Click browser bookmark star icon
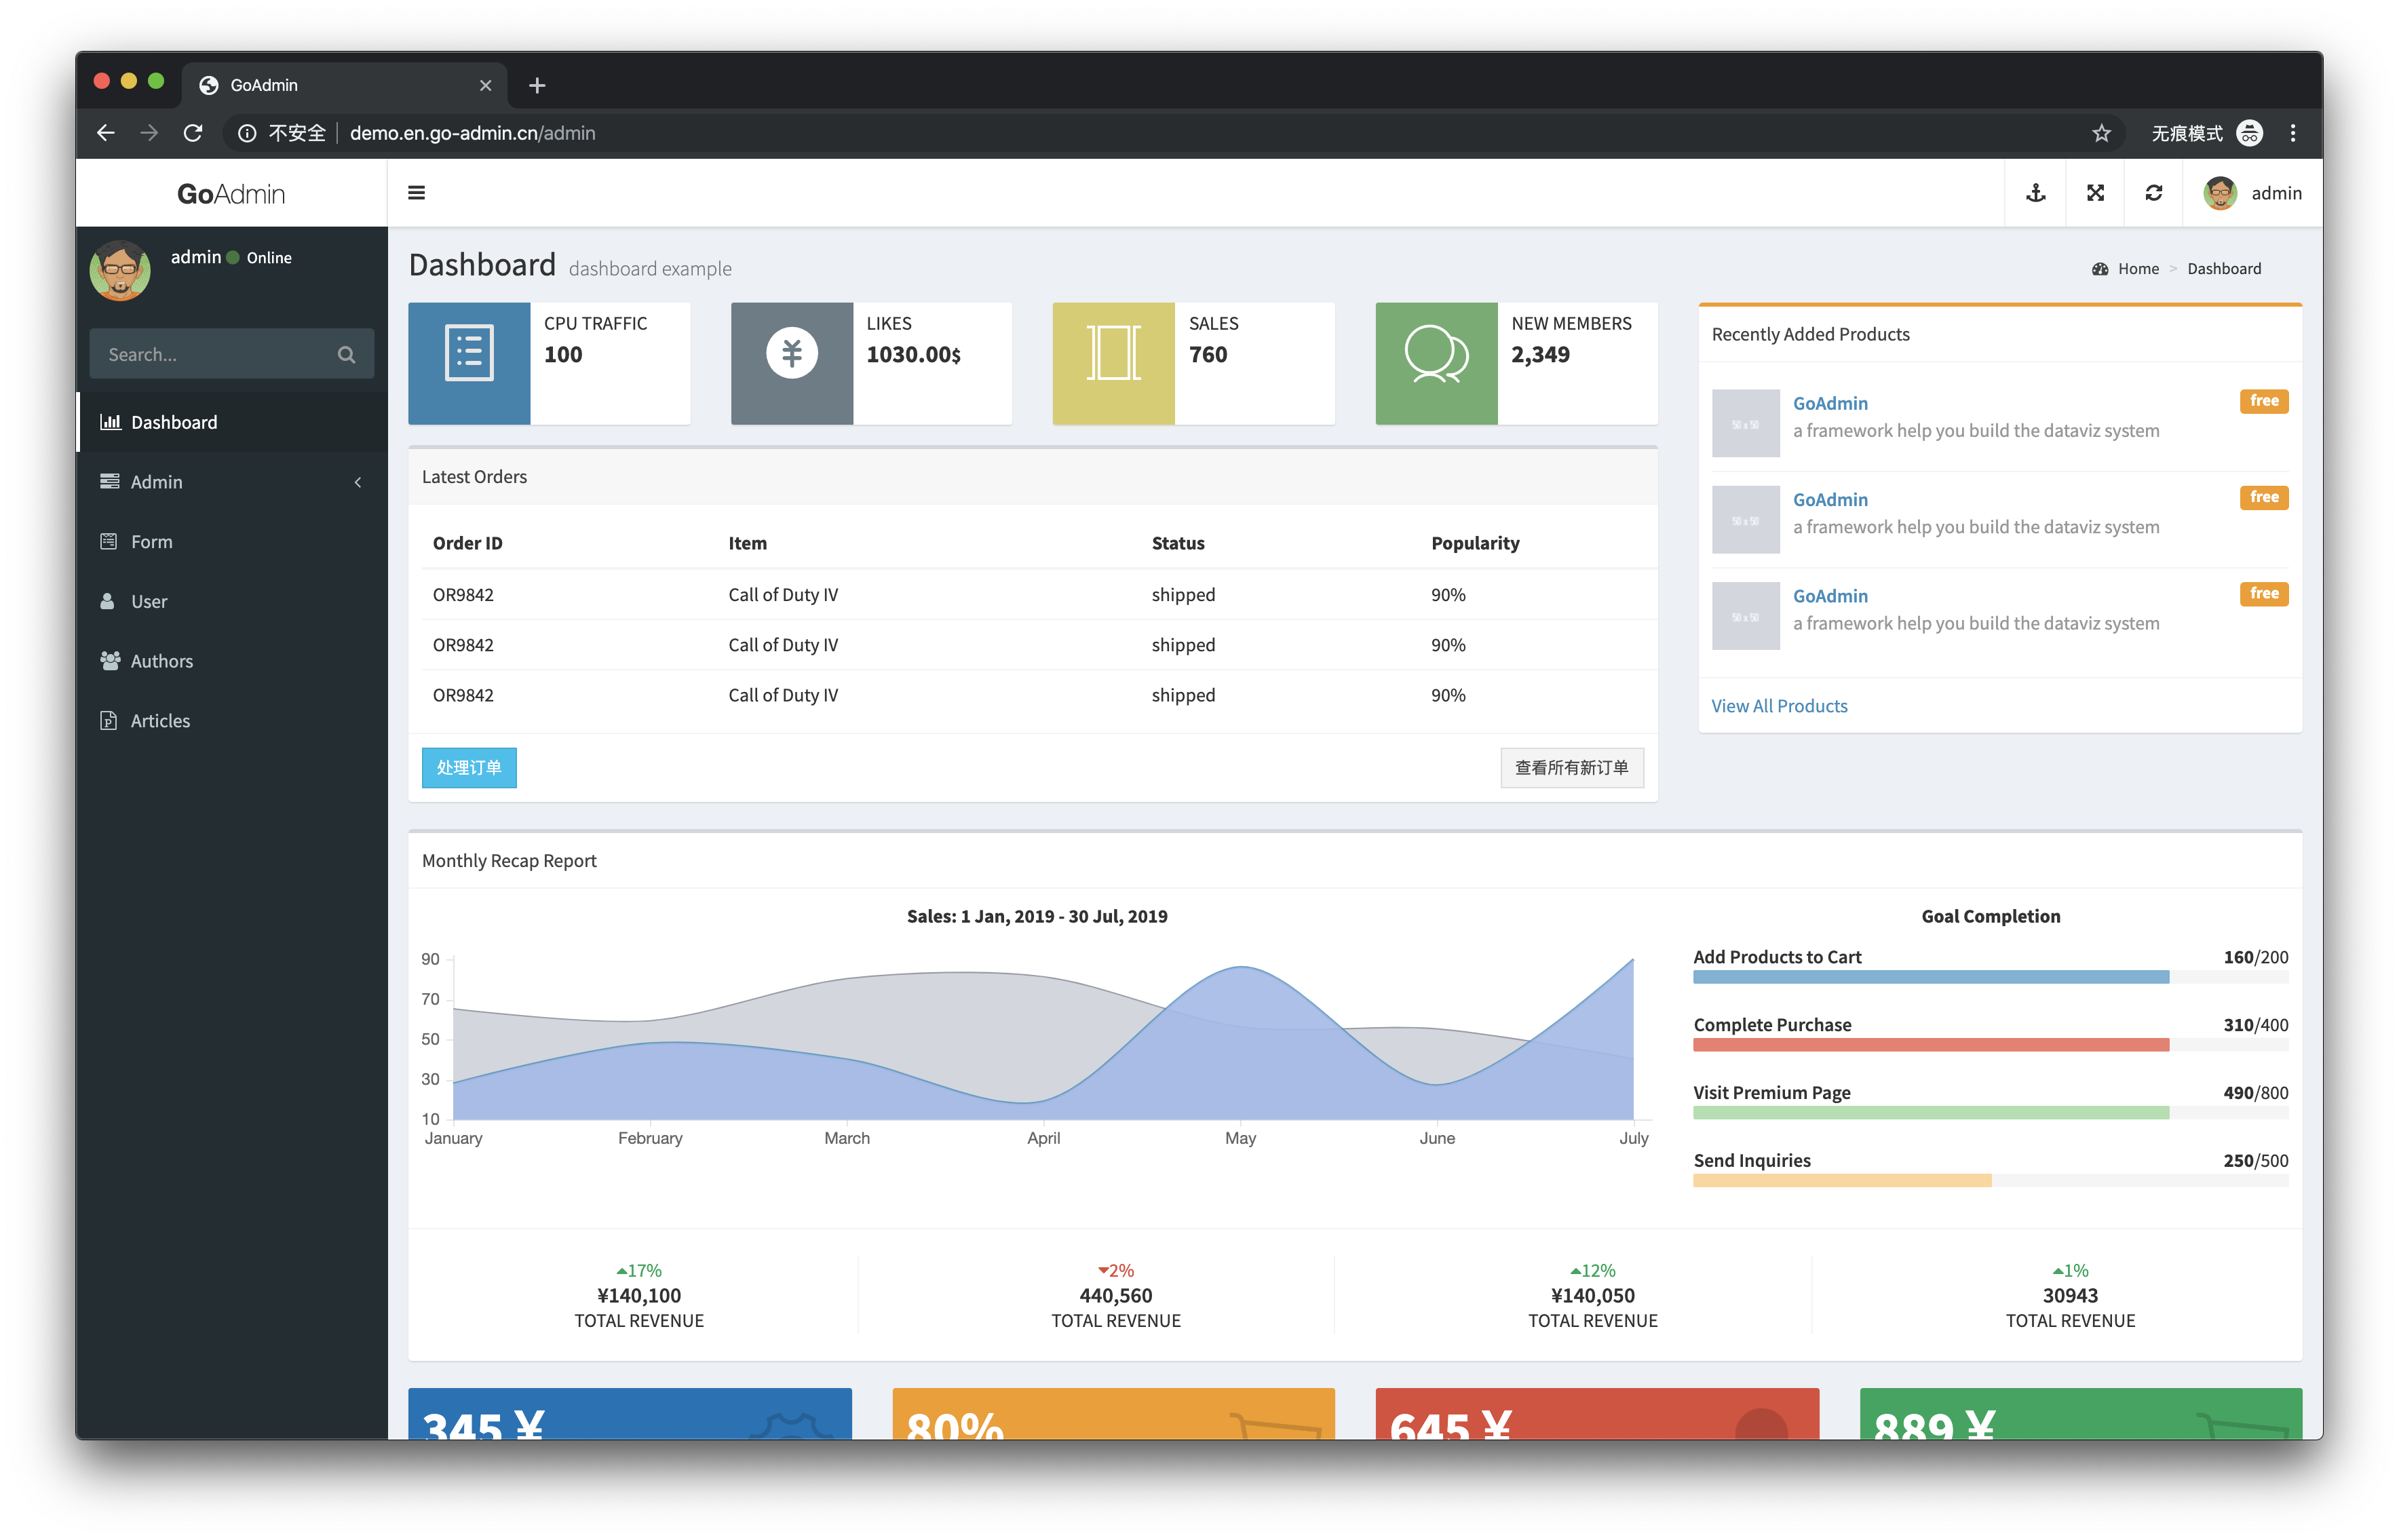Viewport: 2399px width, 1540px height. [2101, 133]
